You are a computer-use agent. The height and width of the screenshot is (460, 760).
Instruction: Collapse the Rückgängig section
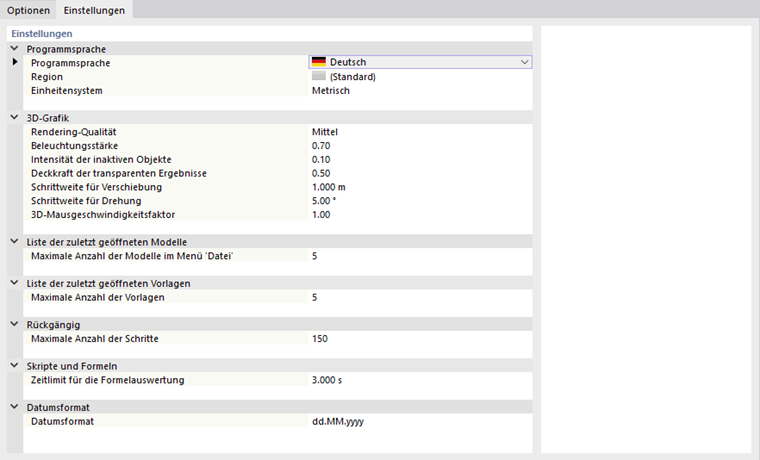pos(15,324)
